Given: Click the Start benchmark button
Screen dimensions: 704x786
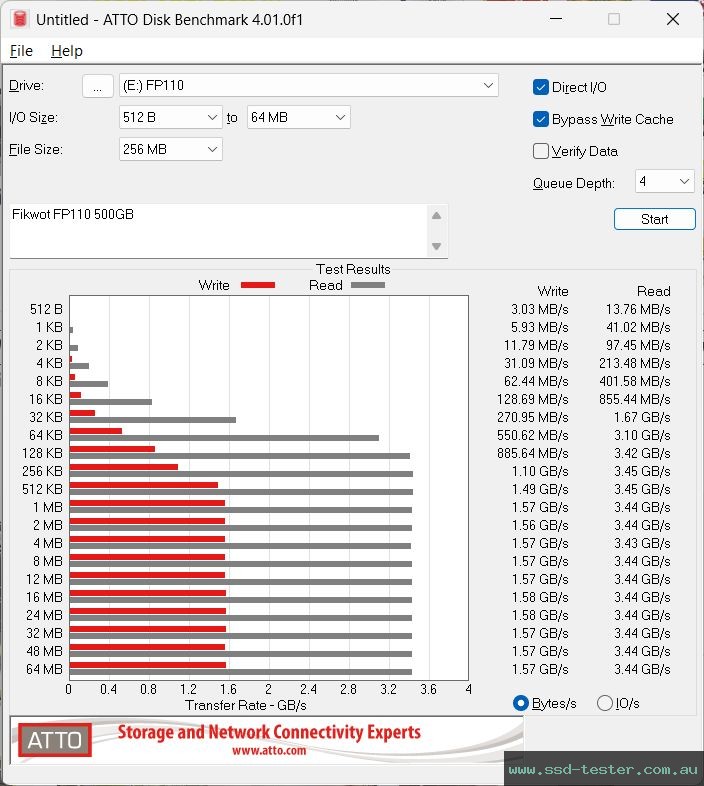Looking at the screenshot, I should coord(654,219).
